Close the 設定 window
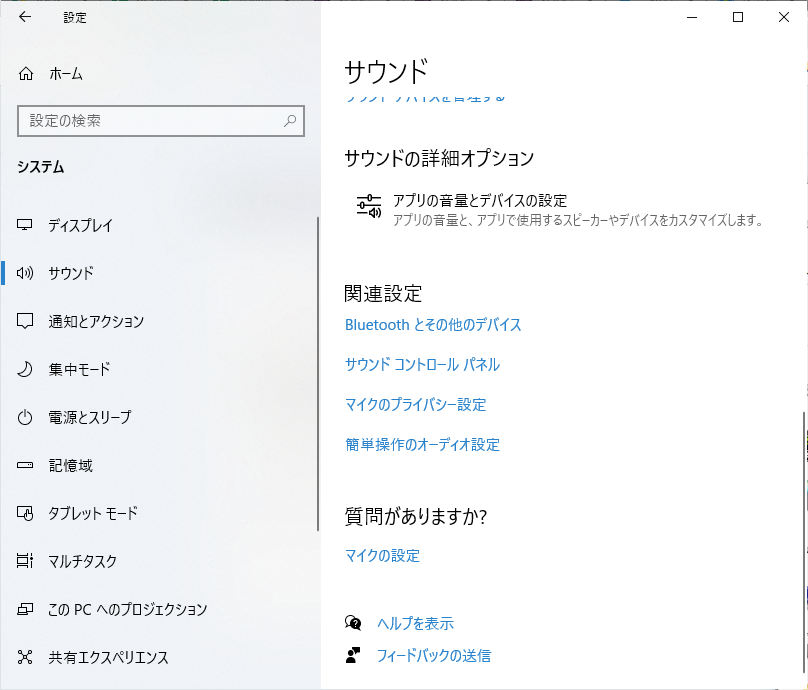Screen dimensions: 808x690 click(x=784, y=17)
